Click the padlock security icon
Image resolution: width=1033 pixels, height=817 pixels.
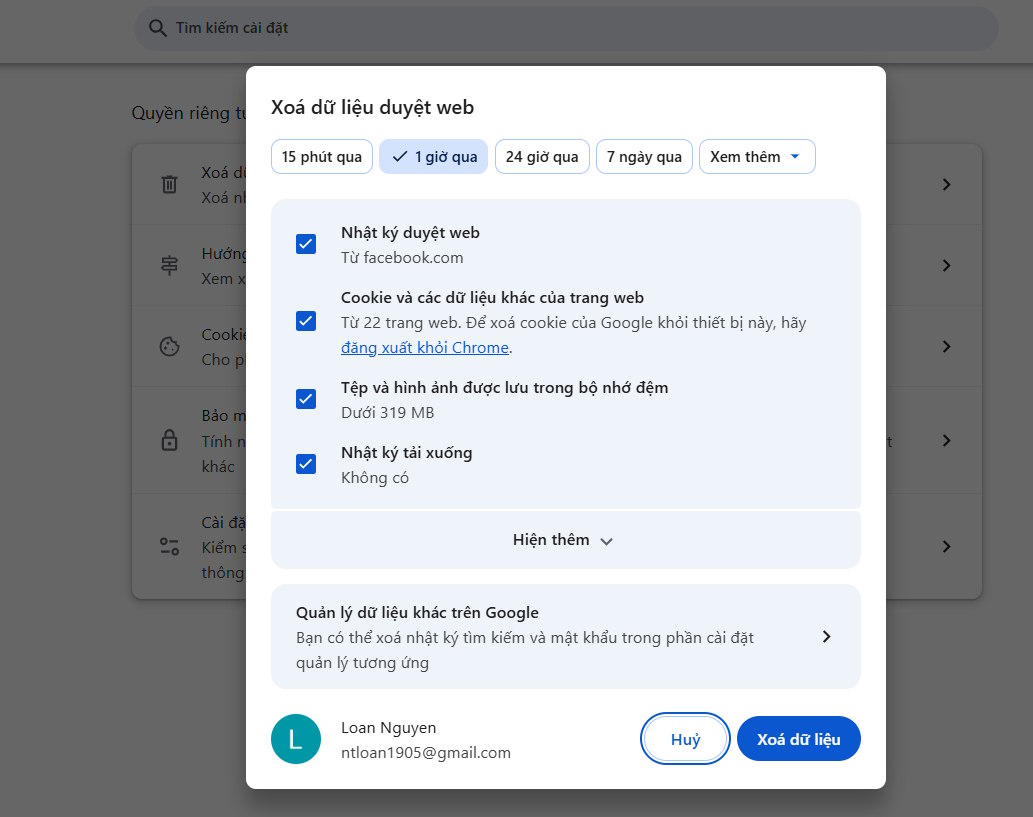[x=169, y=440]
